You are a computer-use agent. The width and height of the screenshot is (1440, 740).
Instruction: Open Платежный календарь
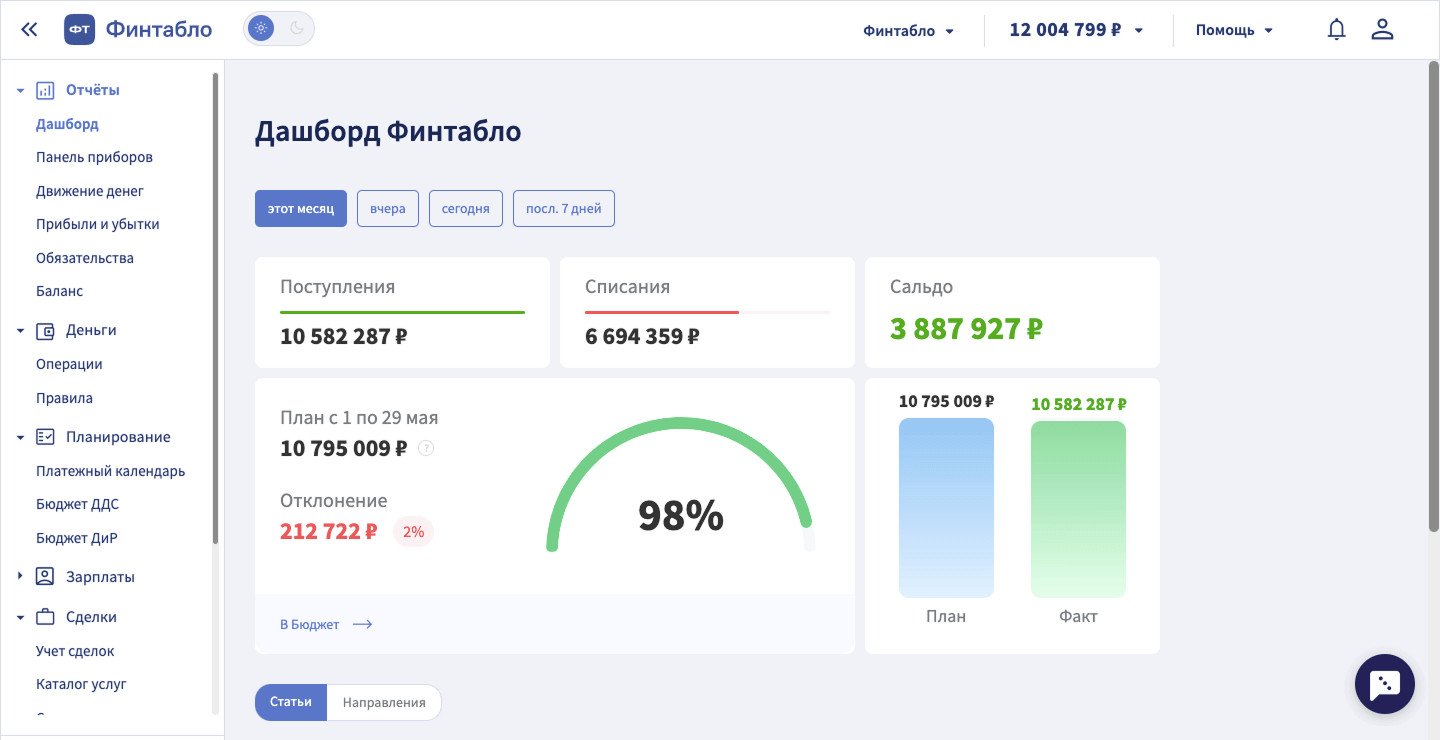tap(110, 471)
